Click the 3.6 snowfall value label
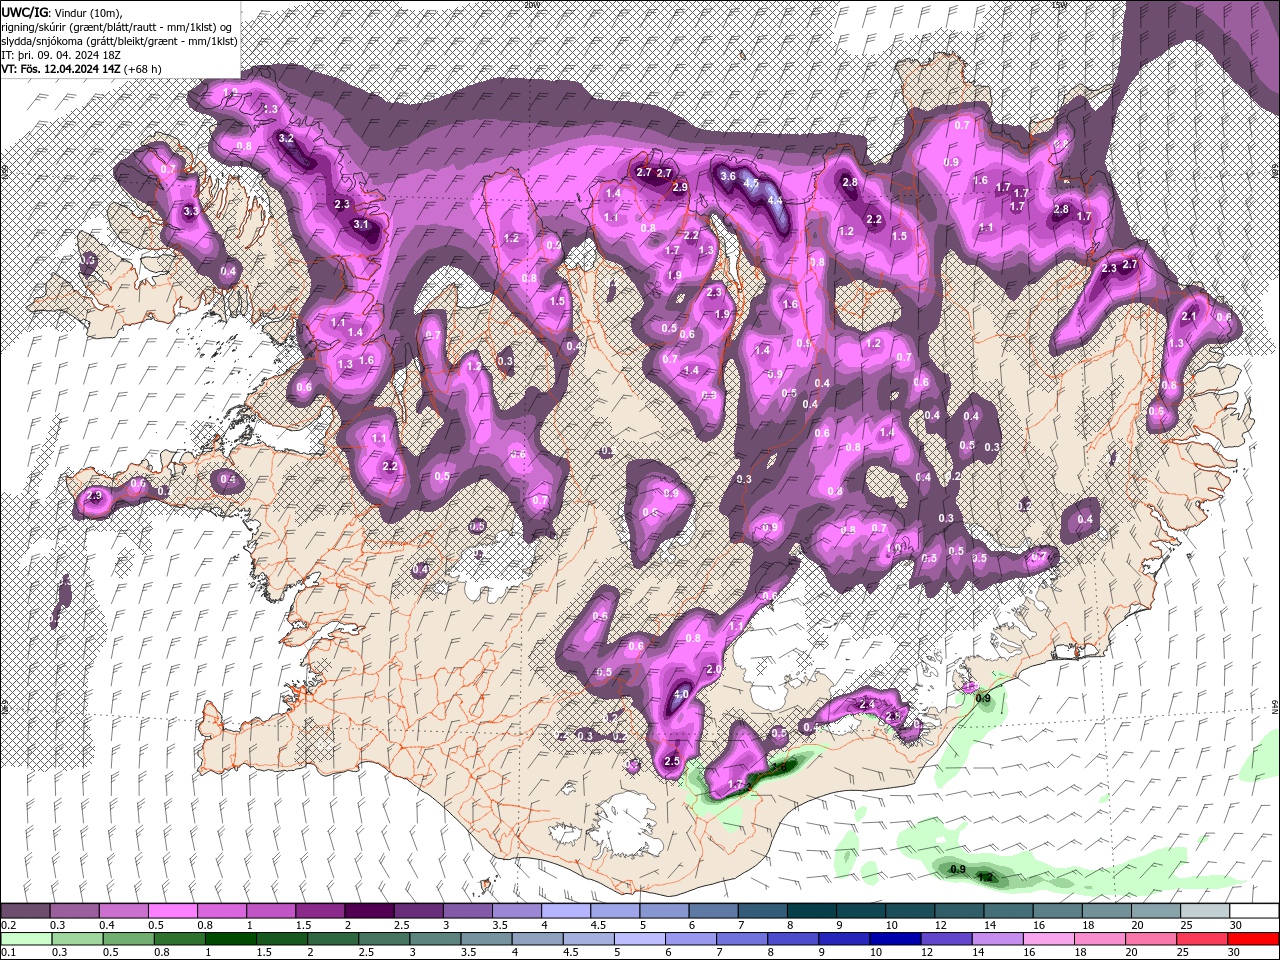Screen dimensions: 1280x960 pos(728,176)
